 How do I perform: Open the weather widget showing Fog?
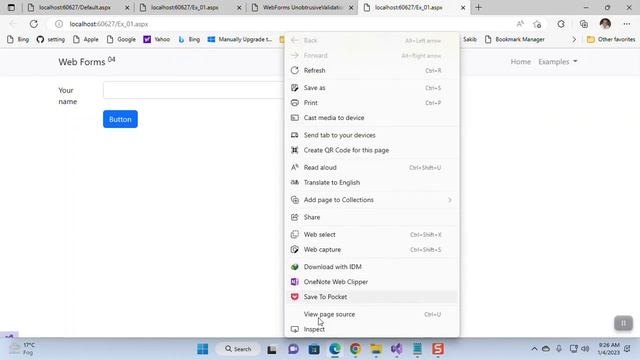click(22, 349)
